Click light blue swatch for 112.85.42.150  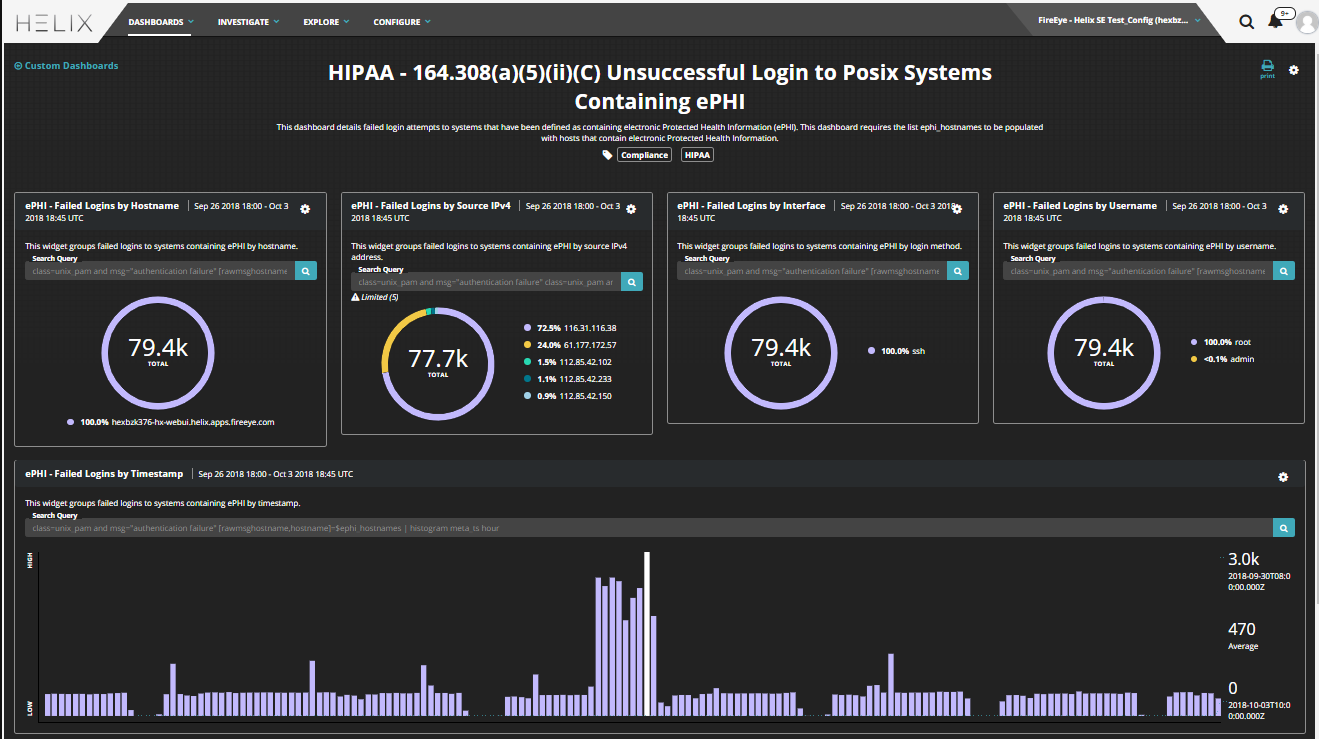click(526, 396)
